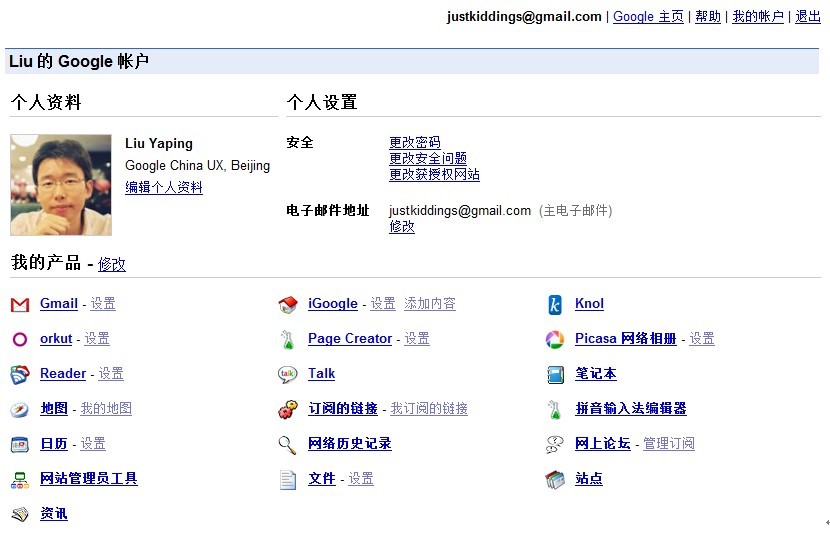Click the orkut circle icon
The image size is (830, 535).
[20, 339]
